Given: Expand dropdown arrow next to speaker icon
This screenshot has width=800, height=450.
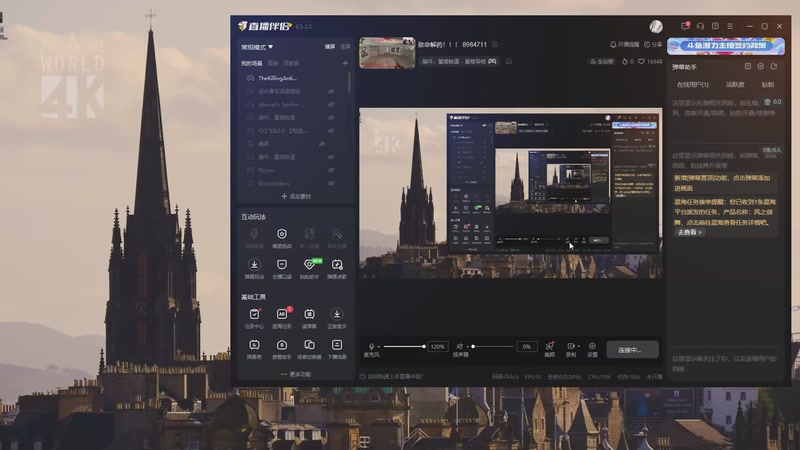Looking at the screenshot, I should [x=467, y=346].
